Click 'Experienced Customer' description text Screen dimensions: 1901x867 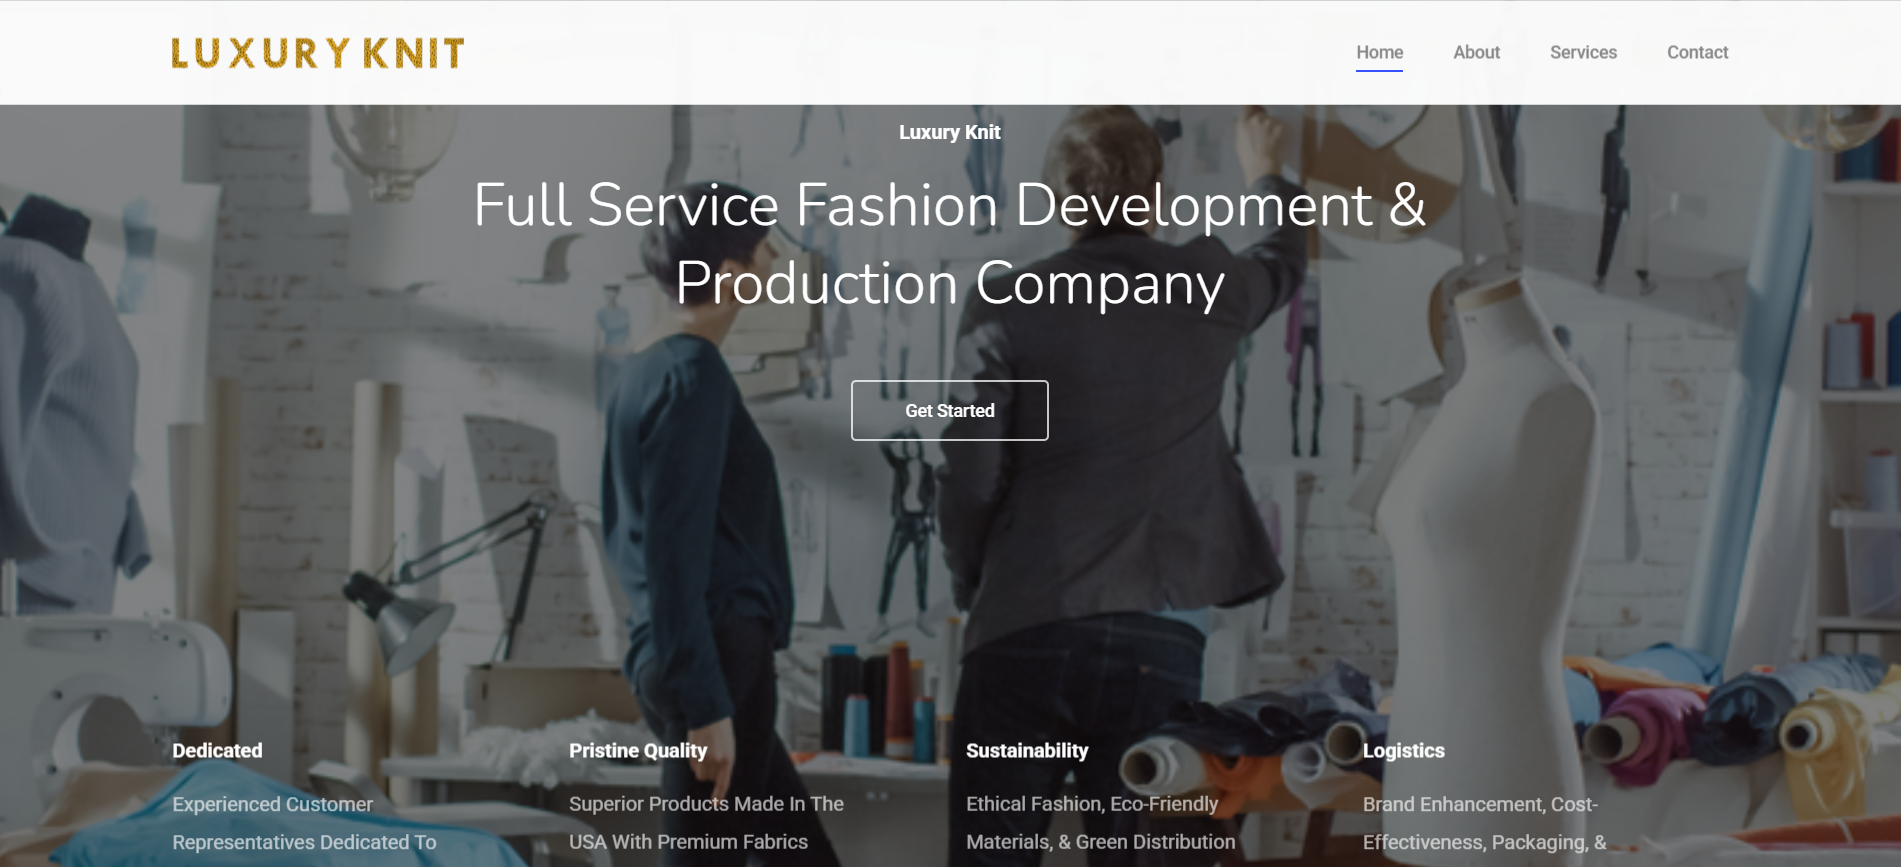tap(272, 804)
